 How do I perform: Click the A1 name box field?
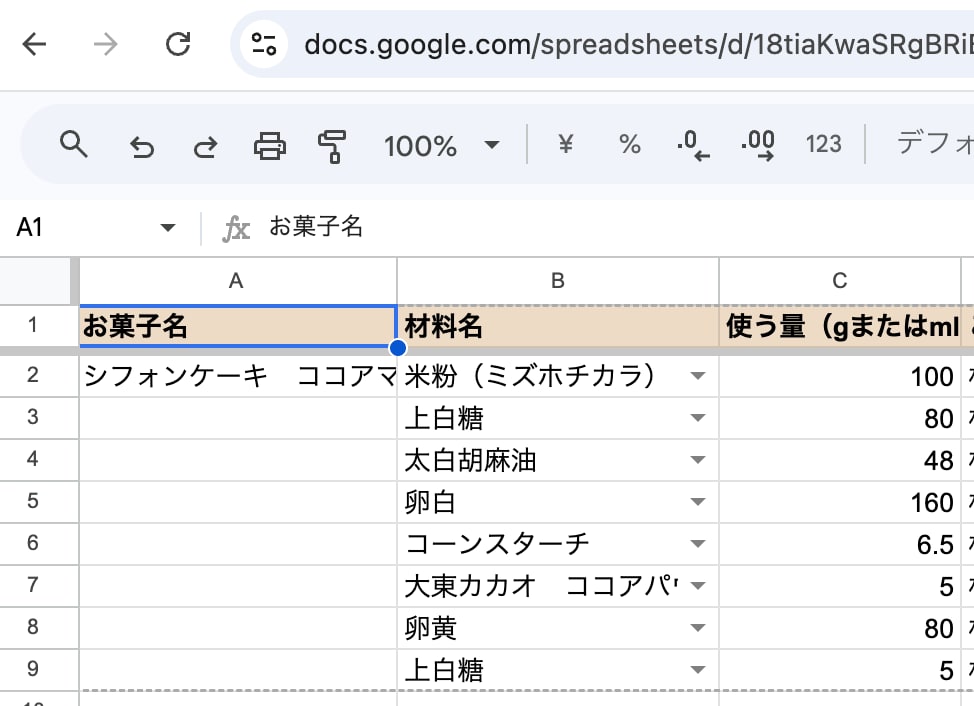click(x=81, y=227)
